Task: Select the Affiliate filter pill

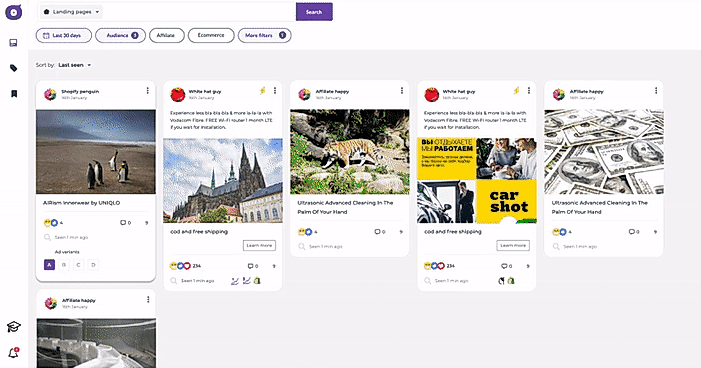Action: (x=166, y=35)
